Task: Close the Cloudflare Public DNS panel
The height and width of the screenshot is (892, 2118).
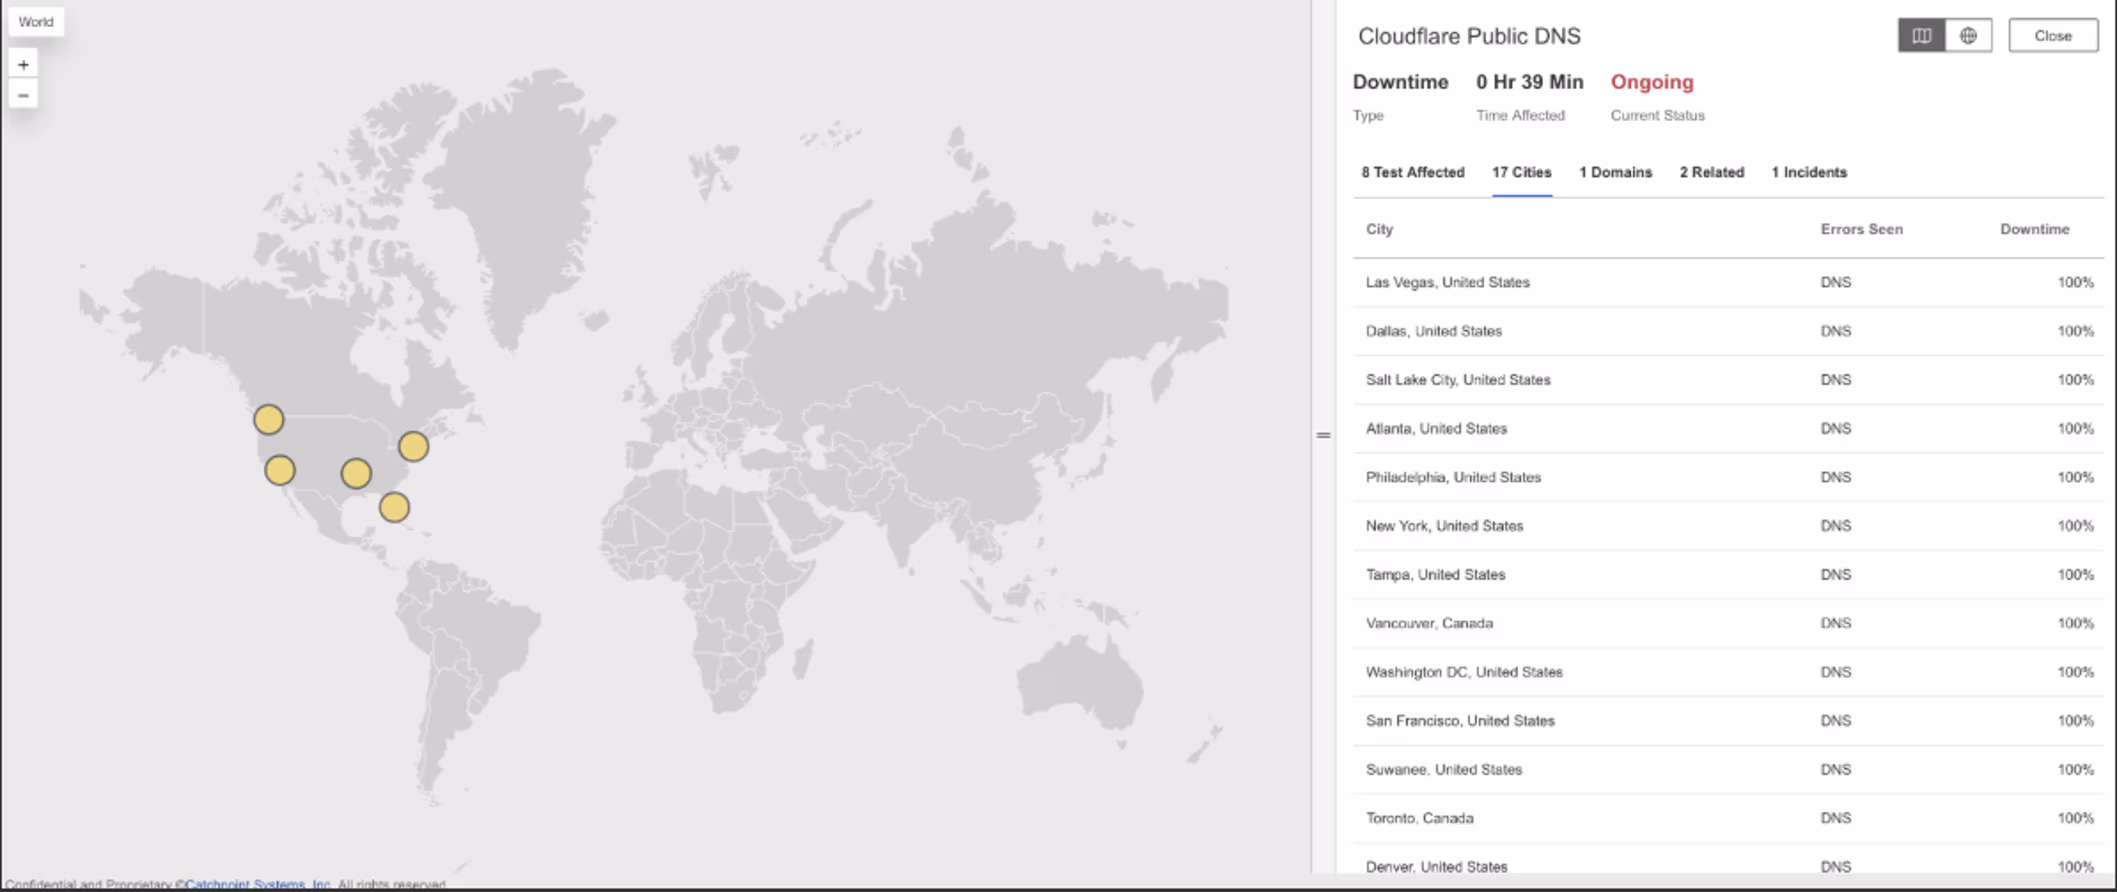Action: coord(2053,36)
